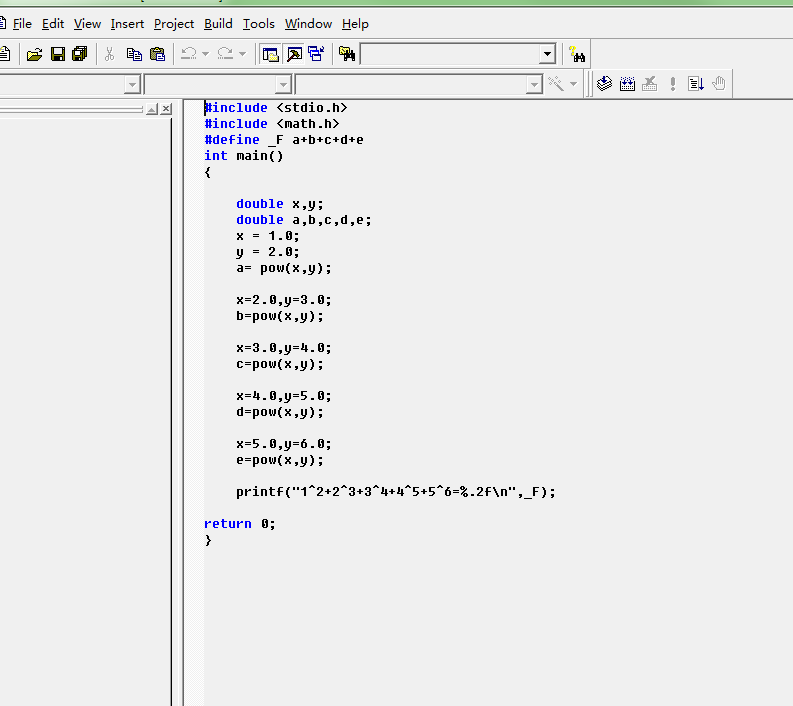Screen dimensions: 793x706
Task: Open the View menu
Action: pyautogui.click(x=87, y=24)
